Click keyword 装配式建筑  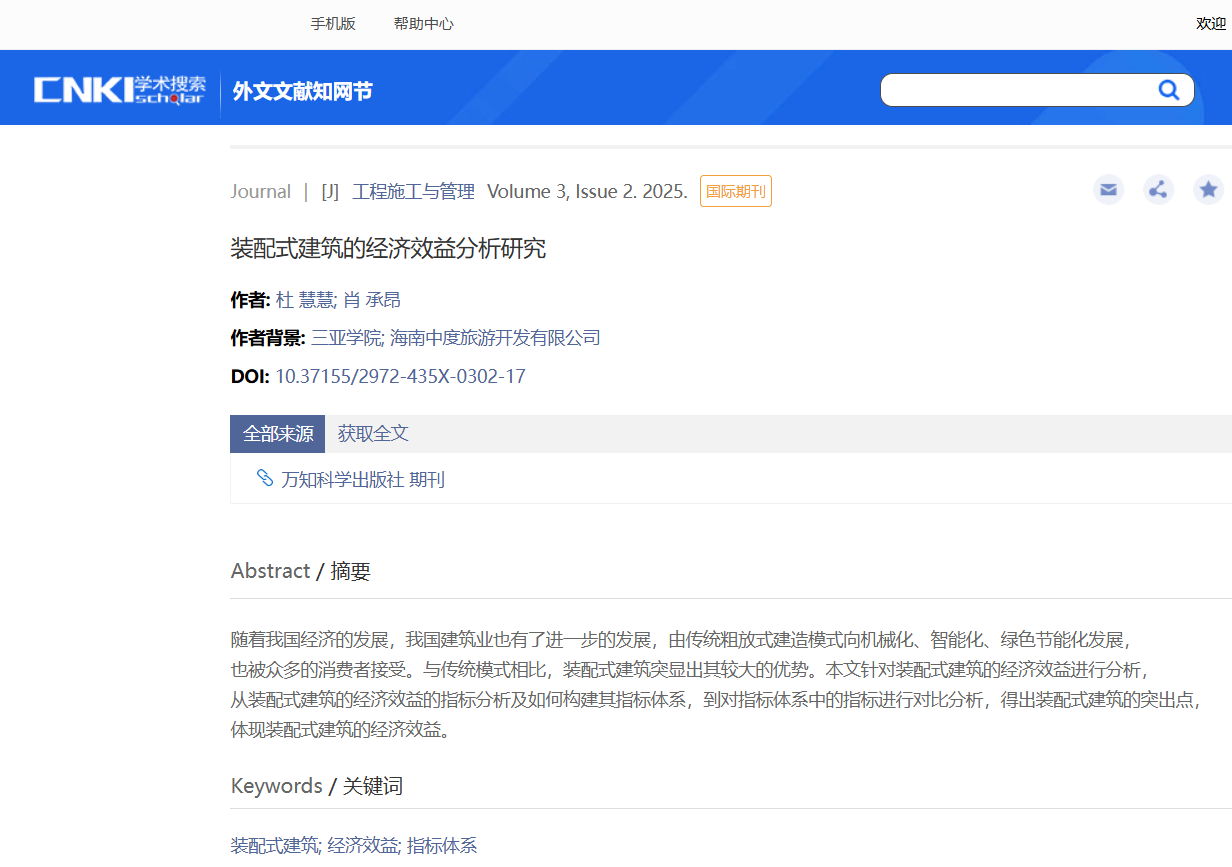274,846
